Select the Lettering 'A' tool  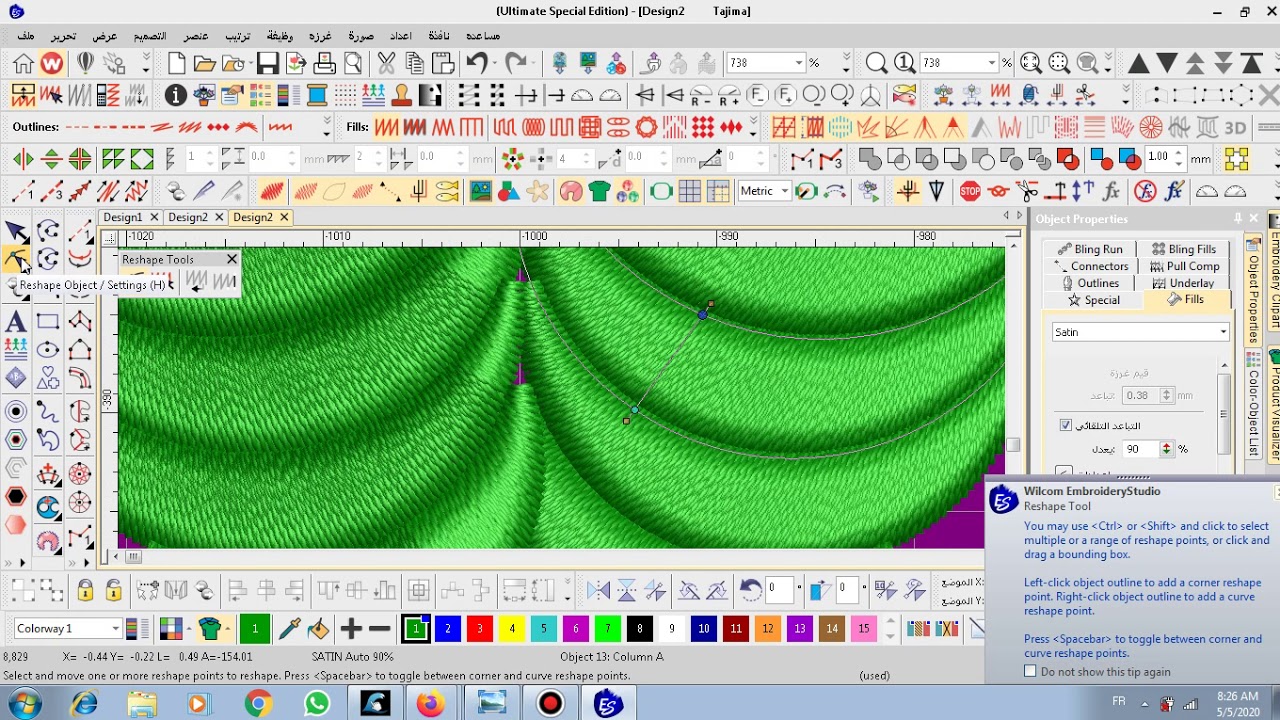pyautogui.click(x=16, y=321)
